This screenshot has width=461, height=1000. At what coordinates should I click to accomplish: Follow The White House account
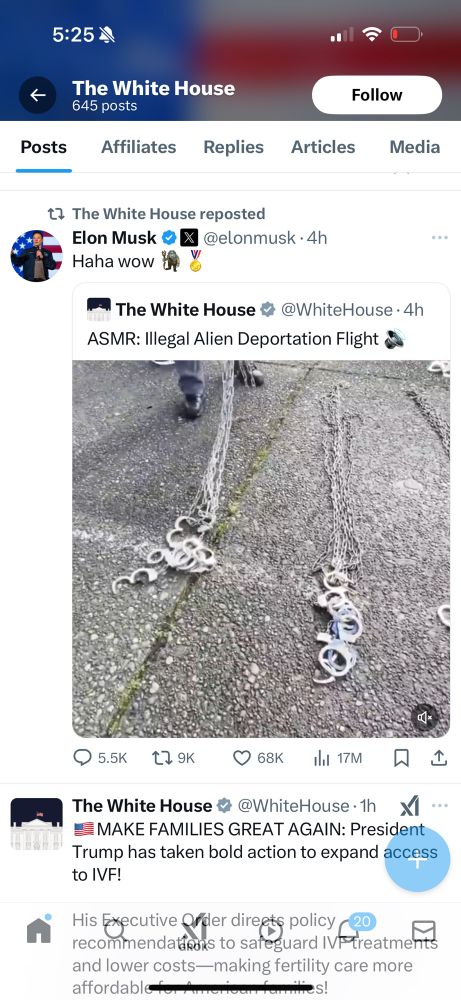[377, 95]
